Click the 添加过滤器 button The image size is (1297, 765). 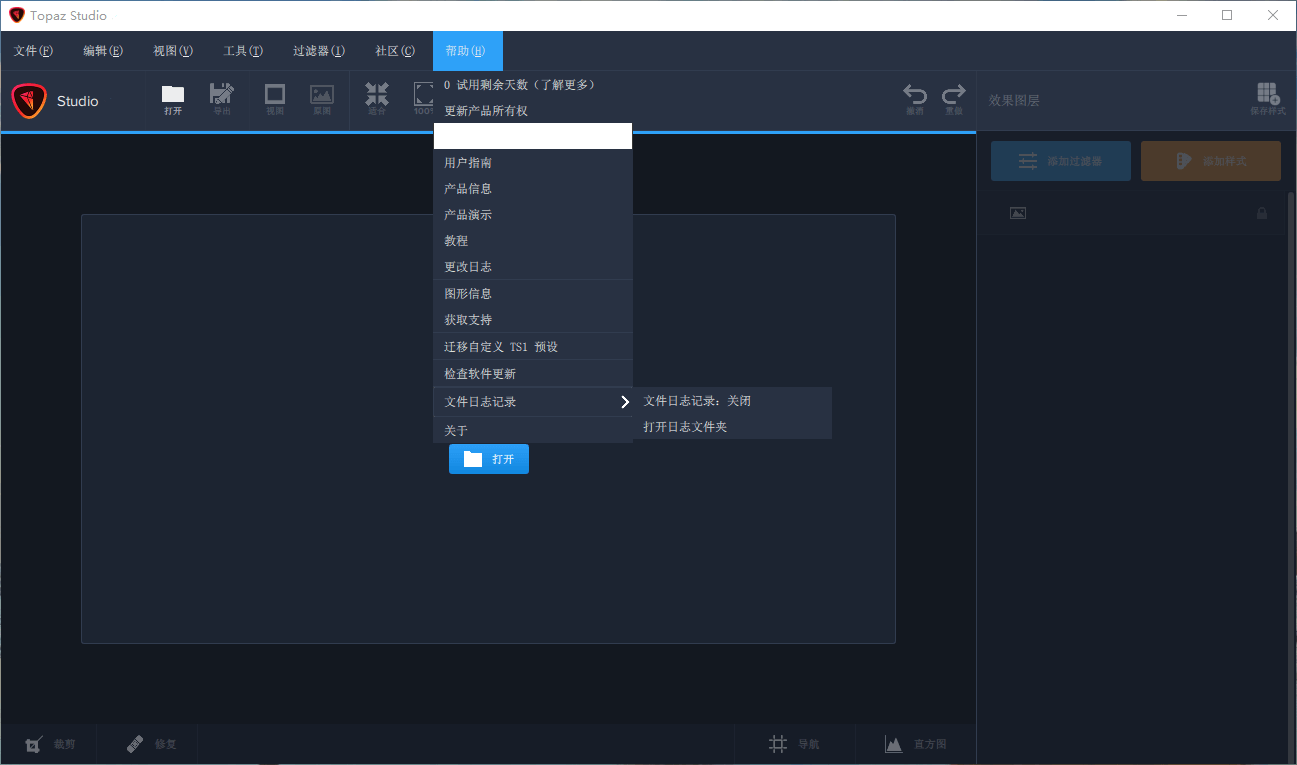[1060, 161]
